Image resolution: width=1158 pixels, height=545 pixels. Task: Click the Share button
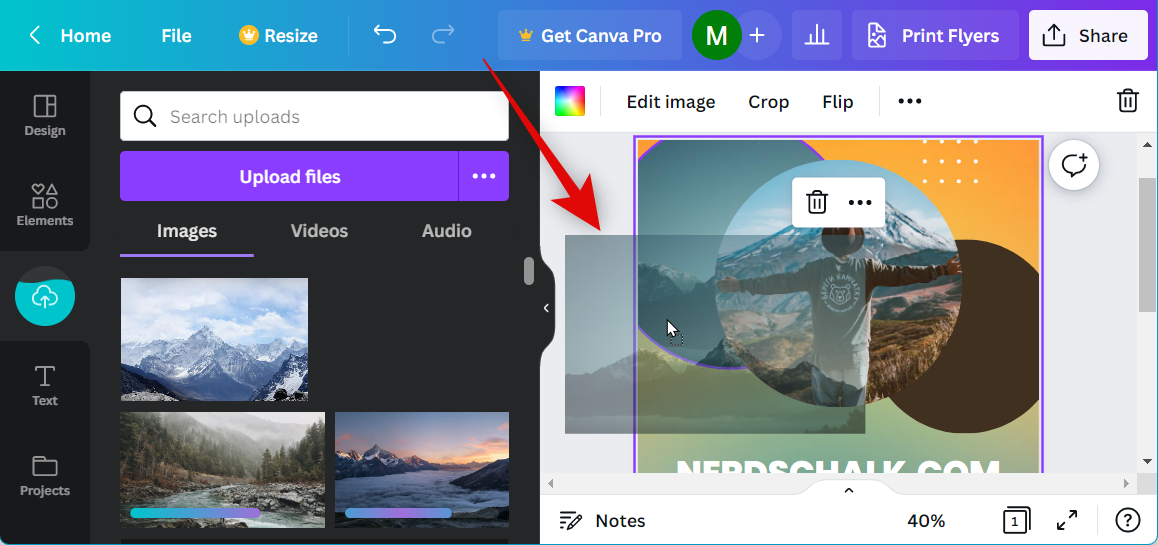pyautogui.click(x=1088, y=36)
